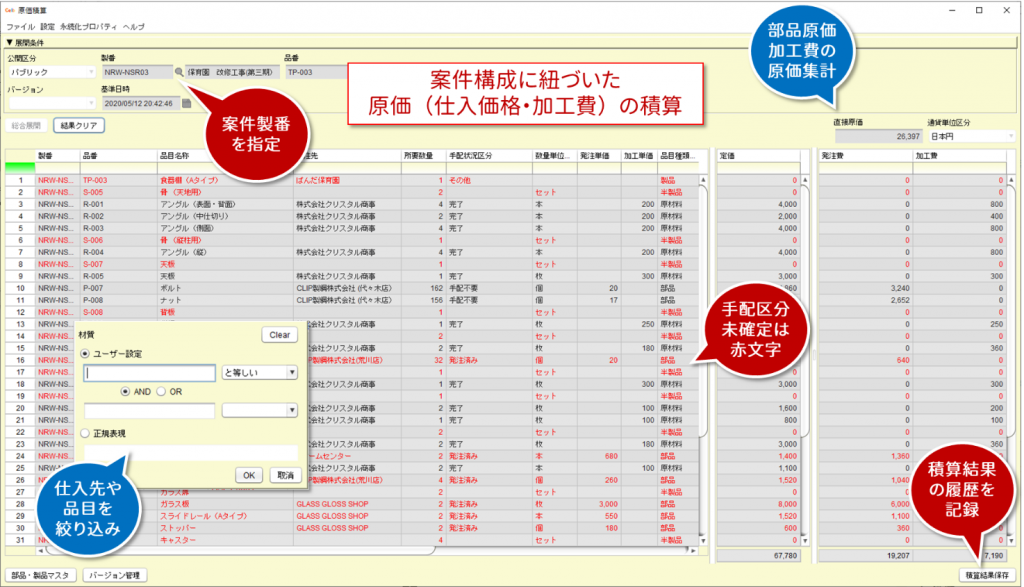Select the キャスター item name cell
The image size is (1024, 587).
(225, 540)
